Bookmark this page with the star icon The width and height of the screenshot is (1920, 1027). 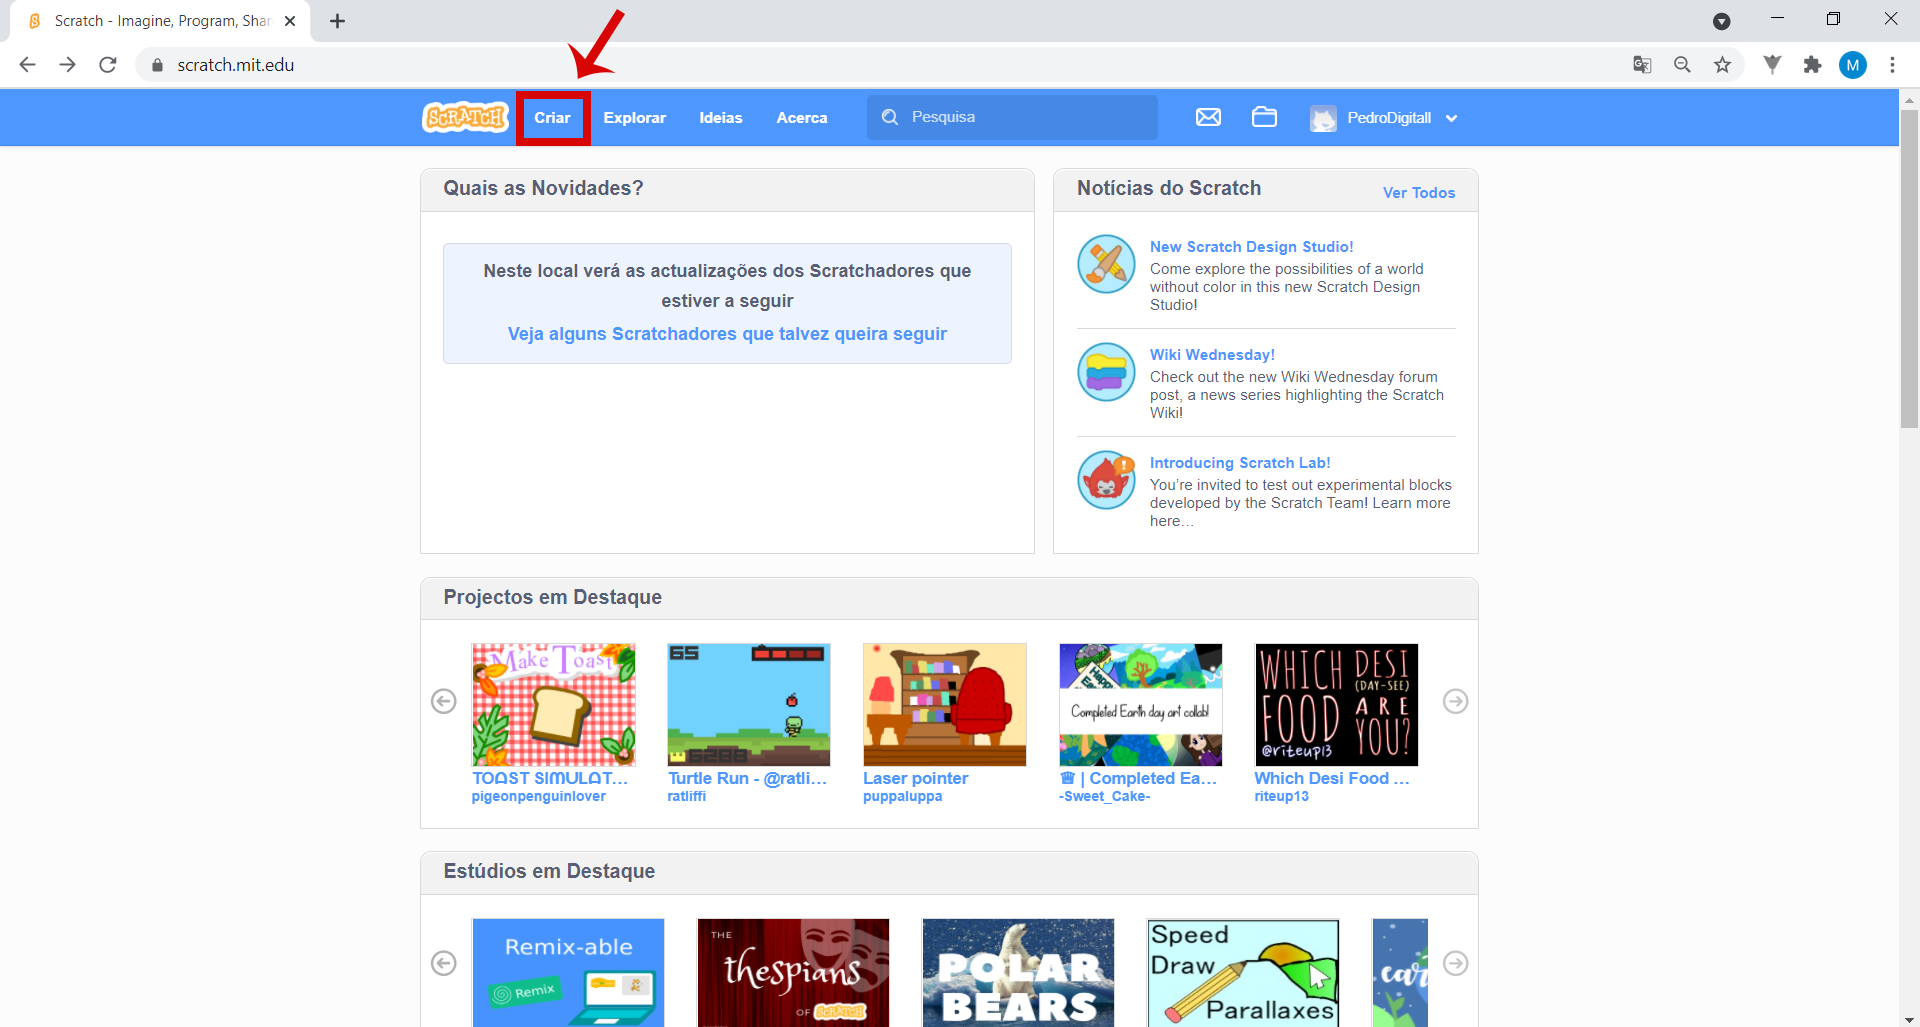click(x=1722, y=65)
